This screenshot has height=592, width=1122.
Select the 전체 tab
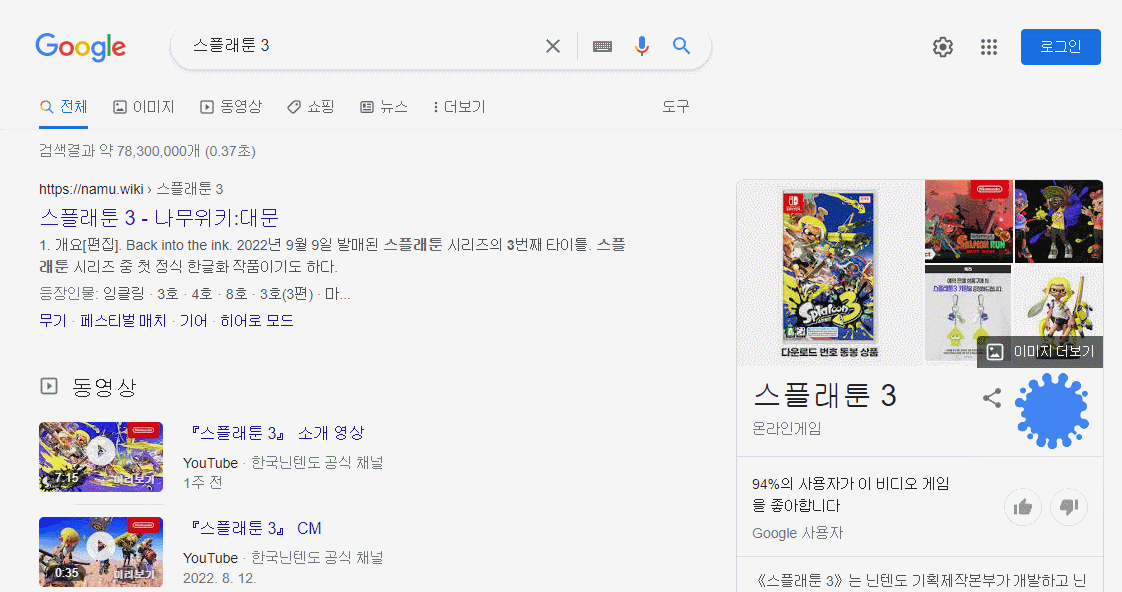pos(64,107)
